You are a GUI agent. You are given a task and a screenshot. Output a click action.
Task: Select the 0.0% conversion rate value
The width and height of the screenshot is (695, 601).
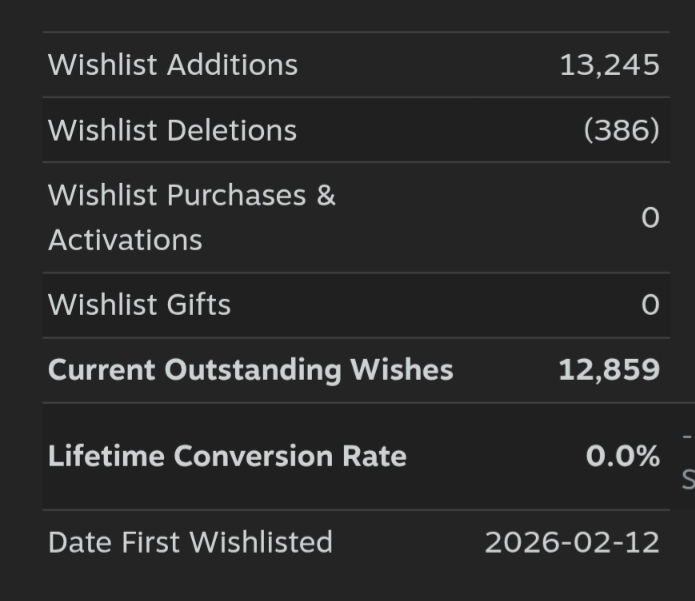point(622,456)
